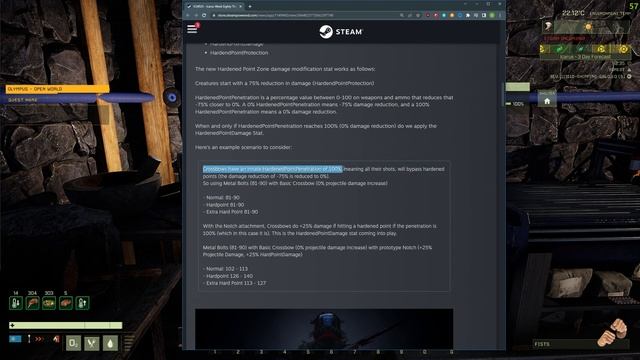Go forward in the browser

[x=196, y=15]
